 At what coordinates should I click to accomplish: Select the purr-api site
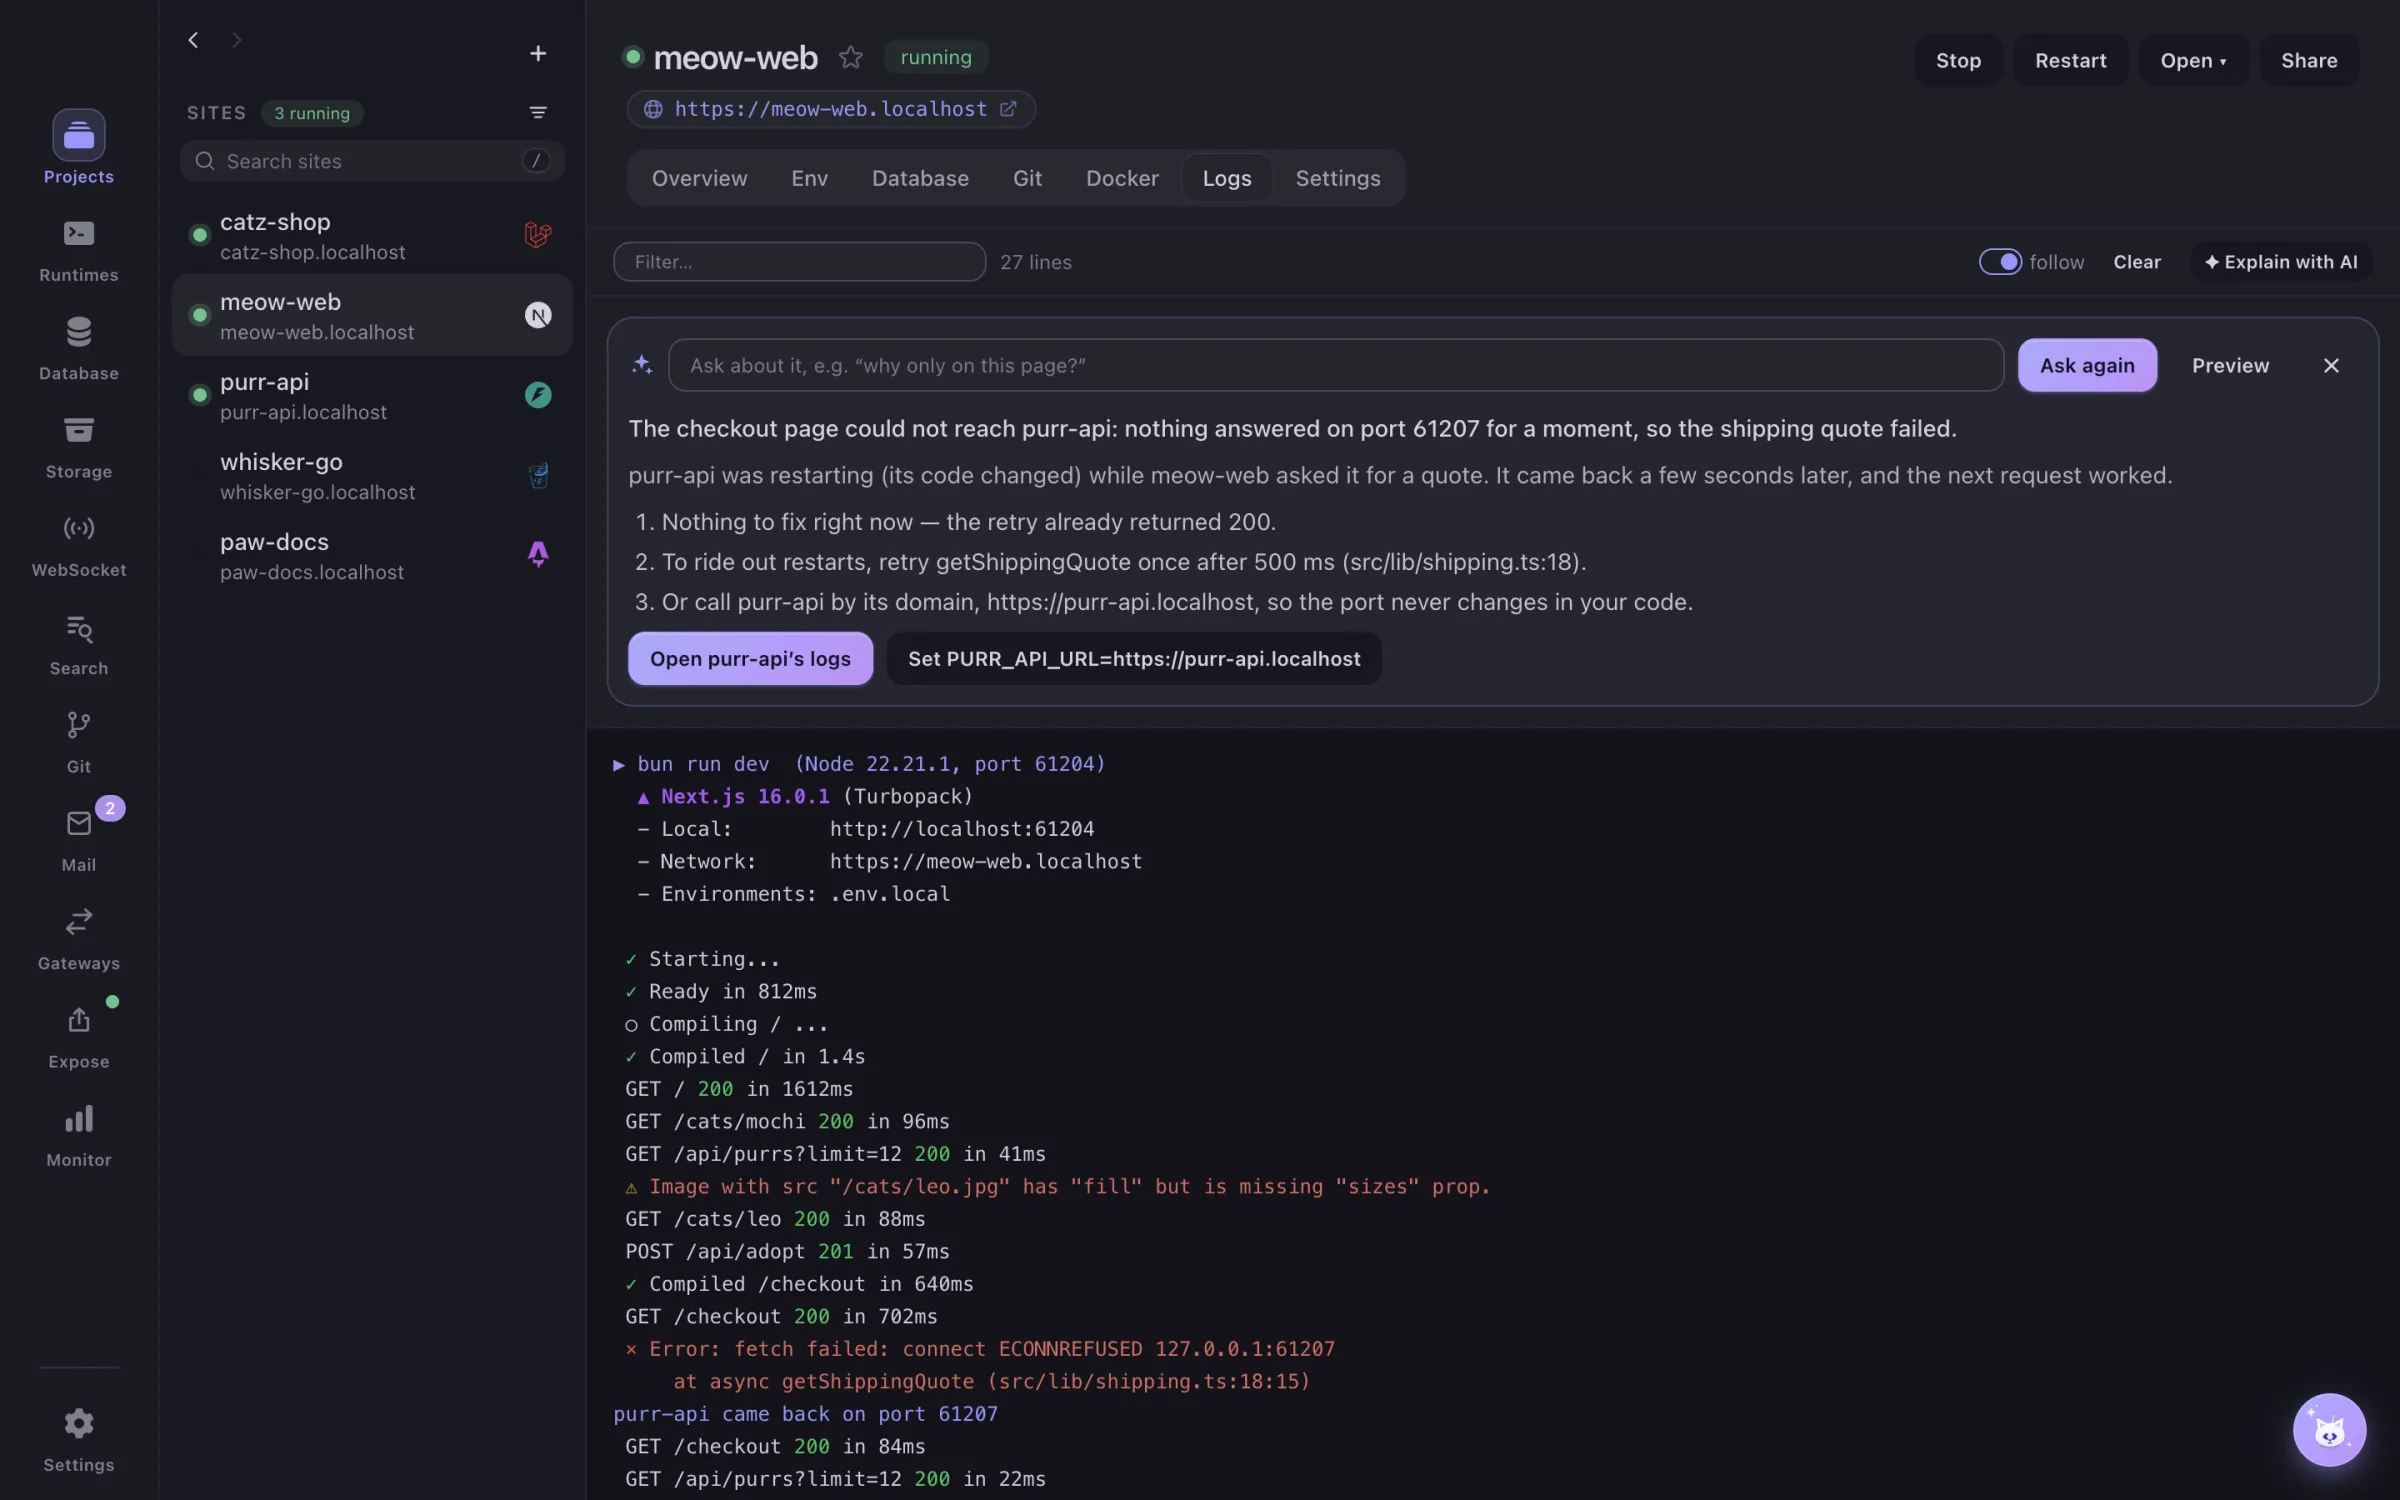(x=372, y=395)
